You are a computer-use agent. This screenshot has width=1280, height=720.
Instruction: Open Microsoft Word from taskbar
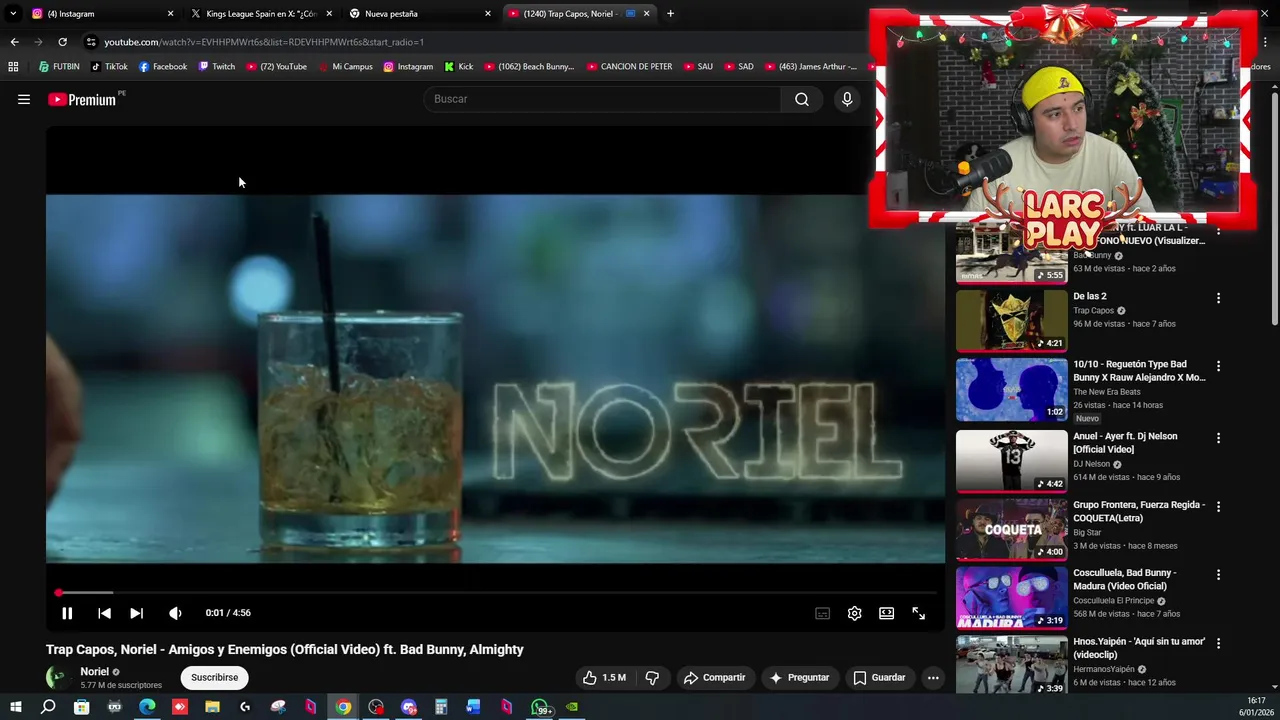[x=473, y=707]
